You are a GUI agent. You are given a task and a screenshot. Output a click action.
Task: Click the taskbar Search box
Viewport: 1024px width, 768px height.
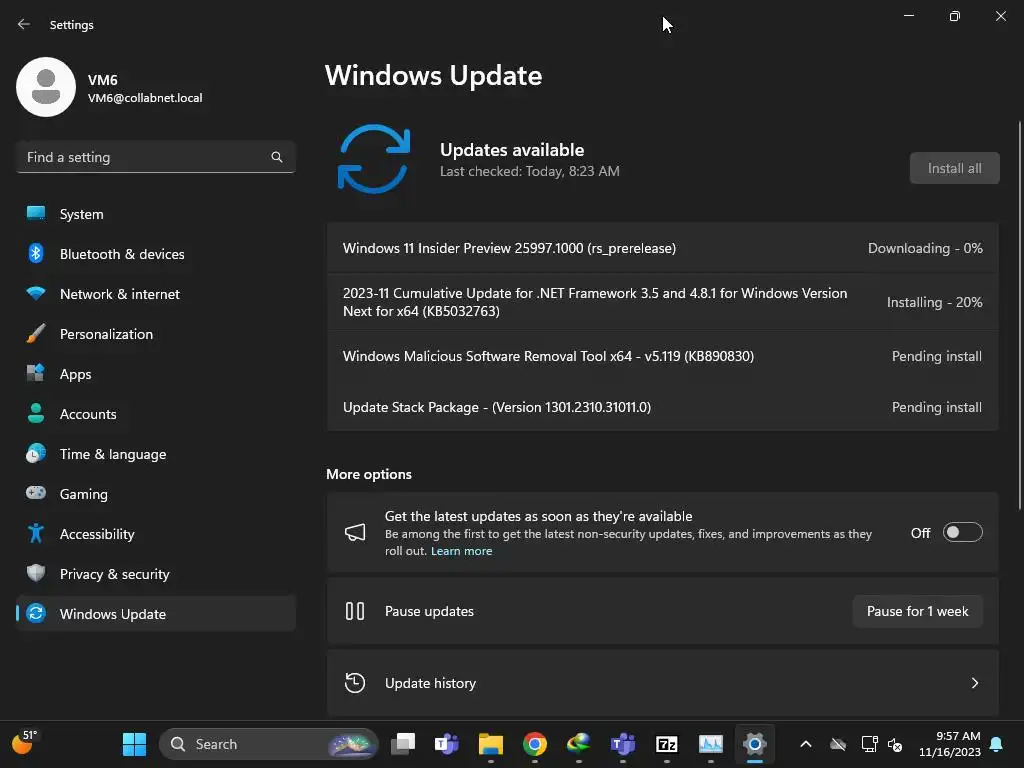pos(268,744)
